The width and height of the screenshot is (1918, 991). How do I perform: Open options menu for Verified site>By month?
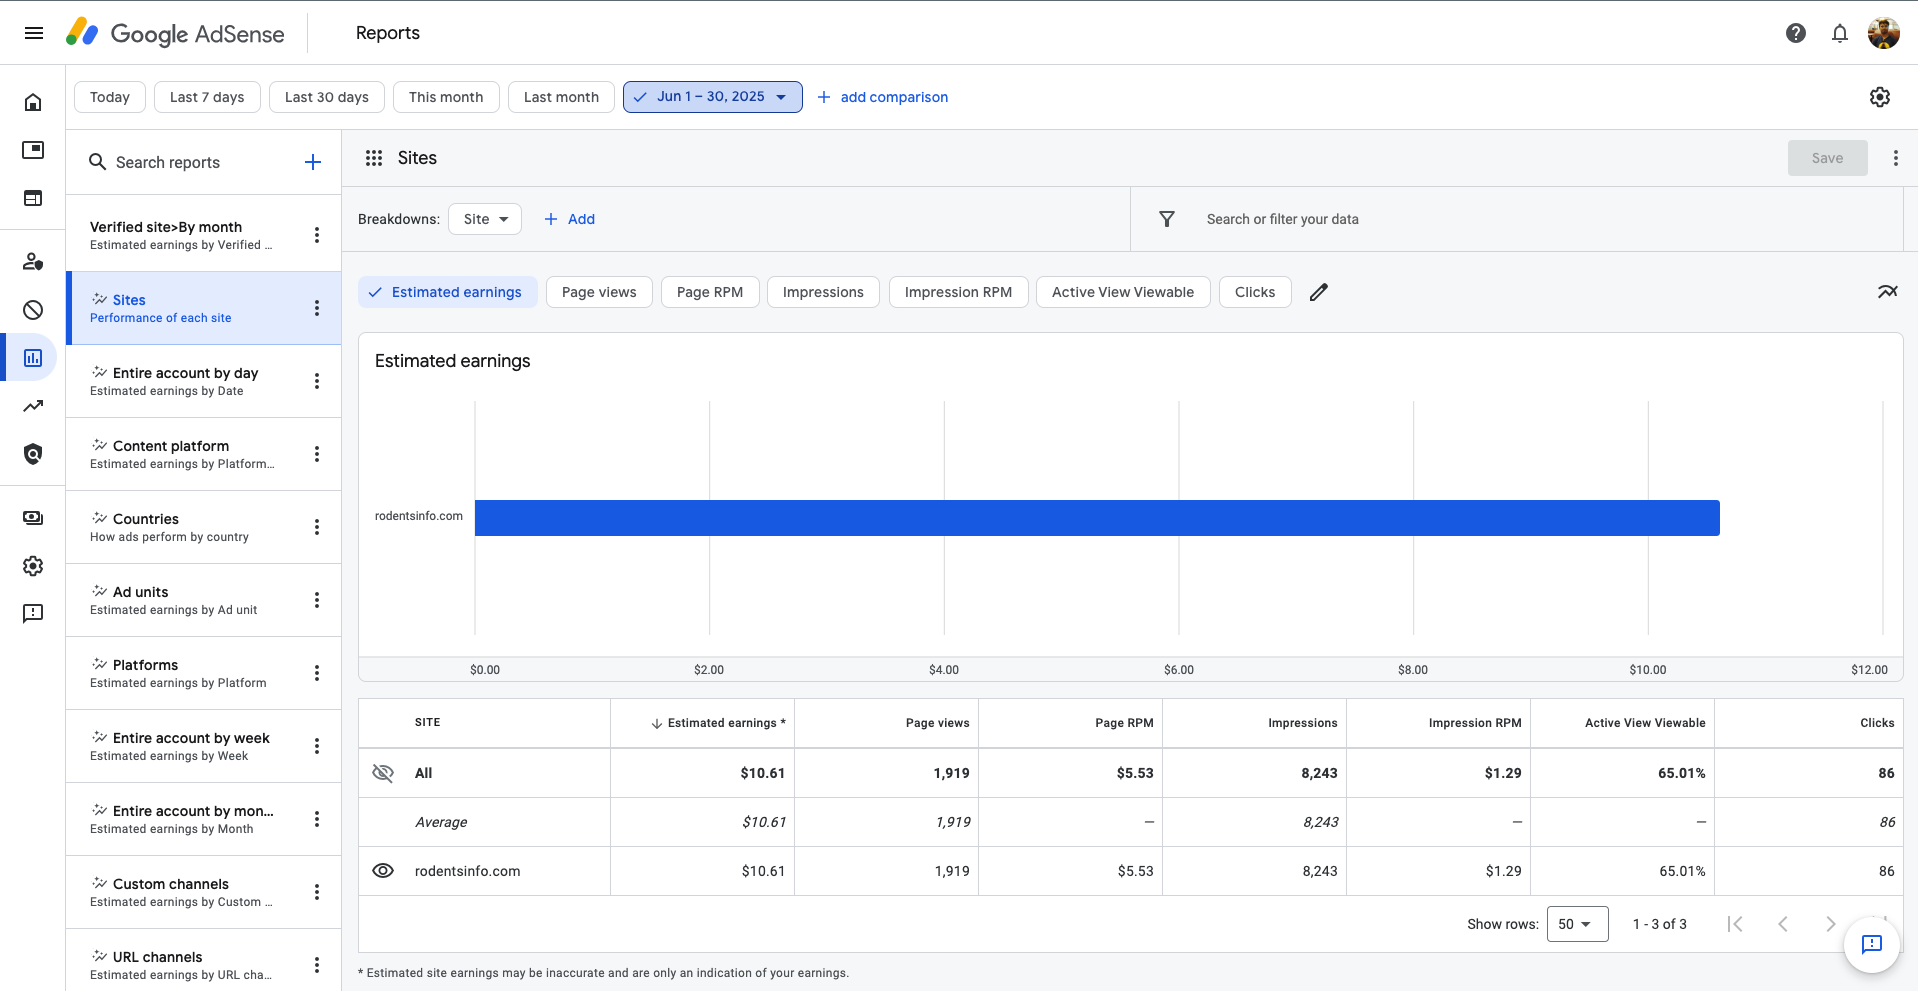(317, 235)
